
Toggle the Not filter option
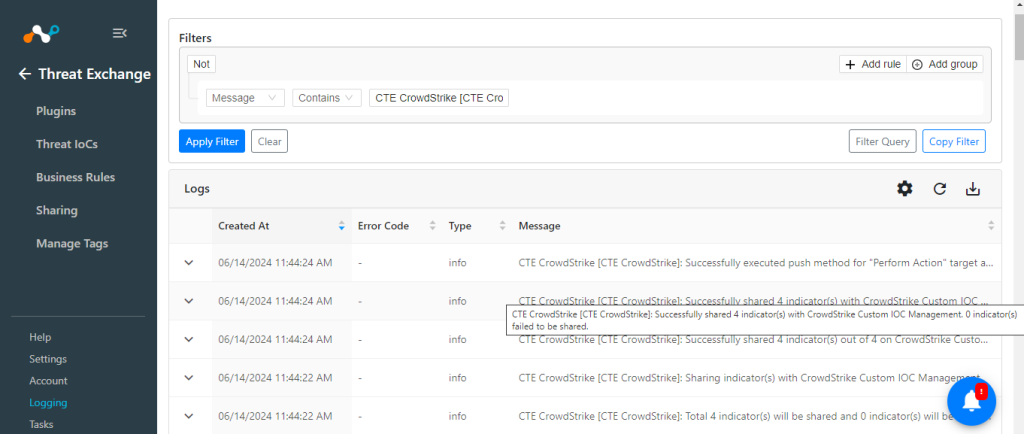click(201, 64)
